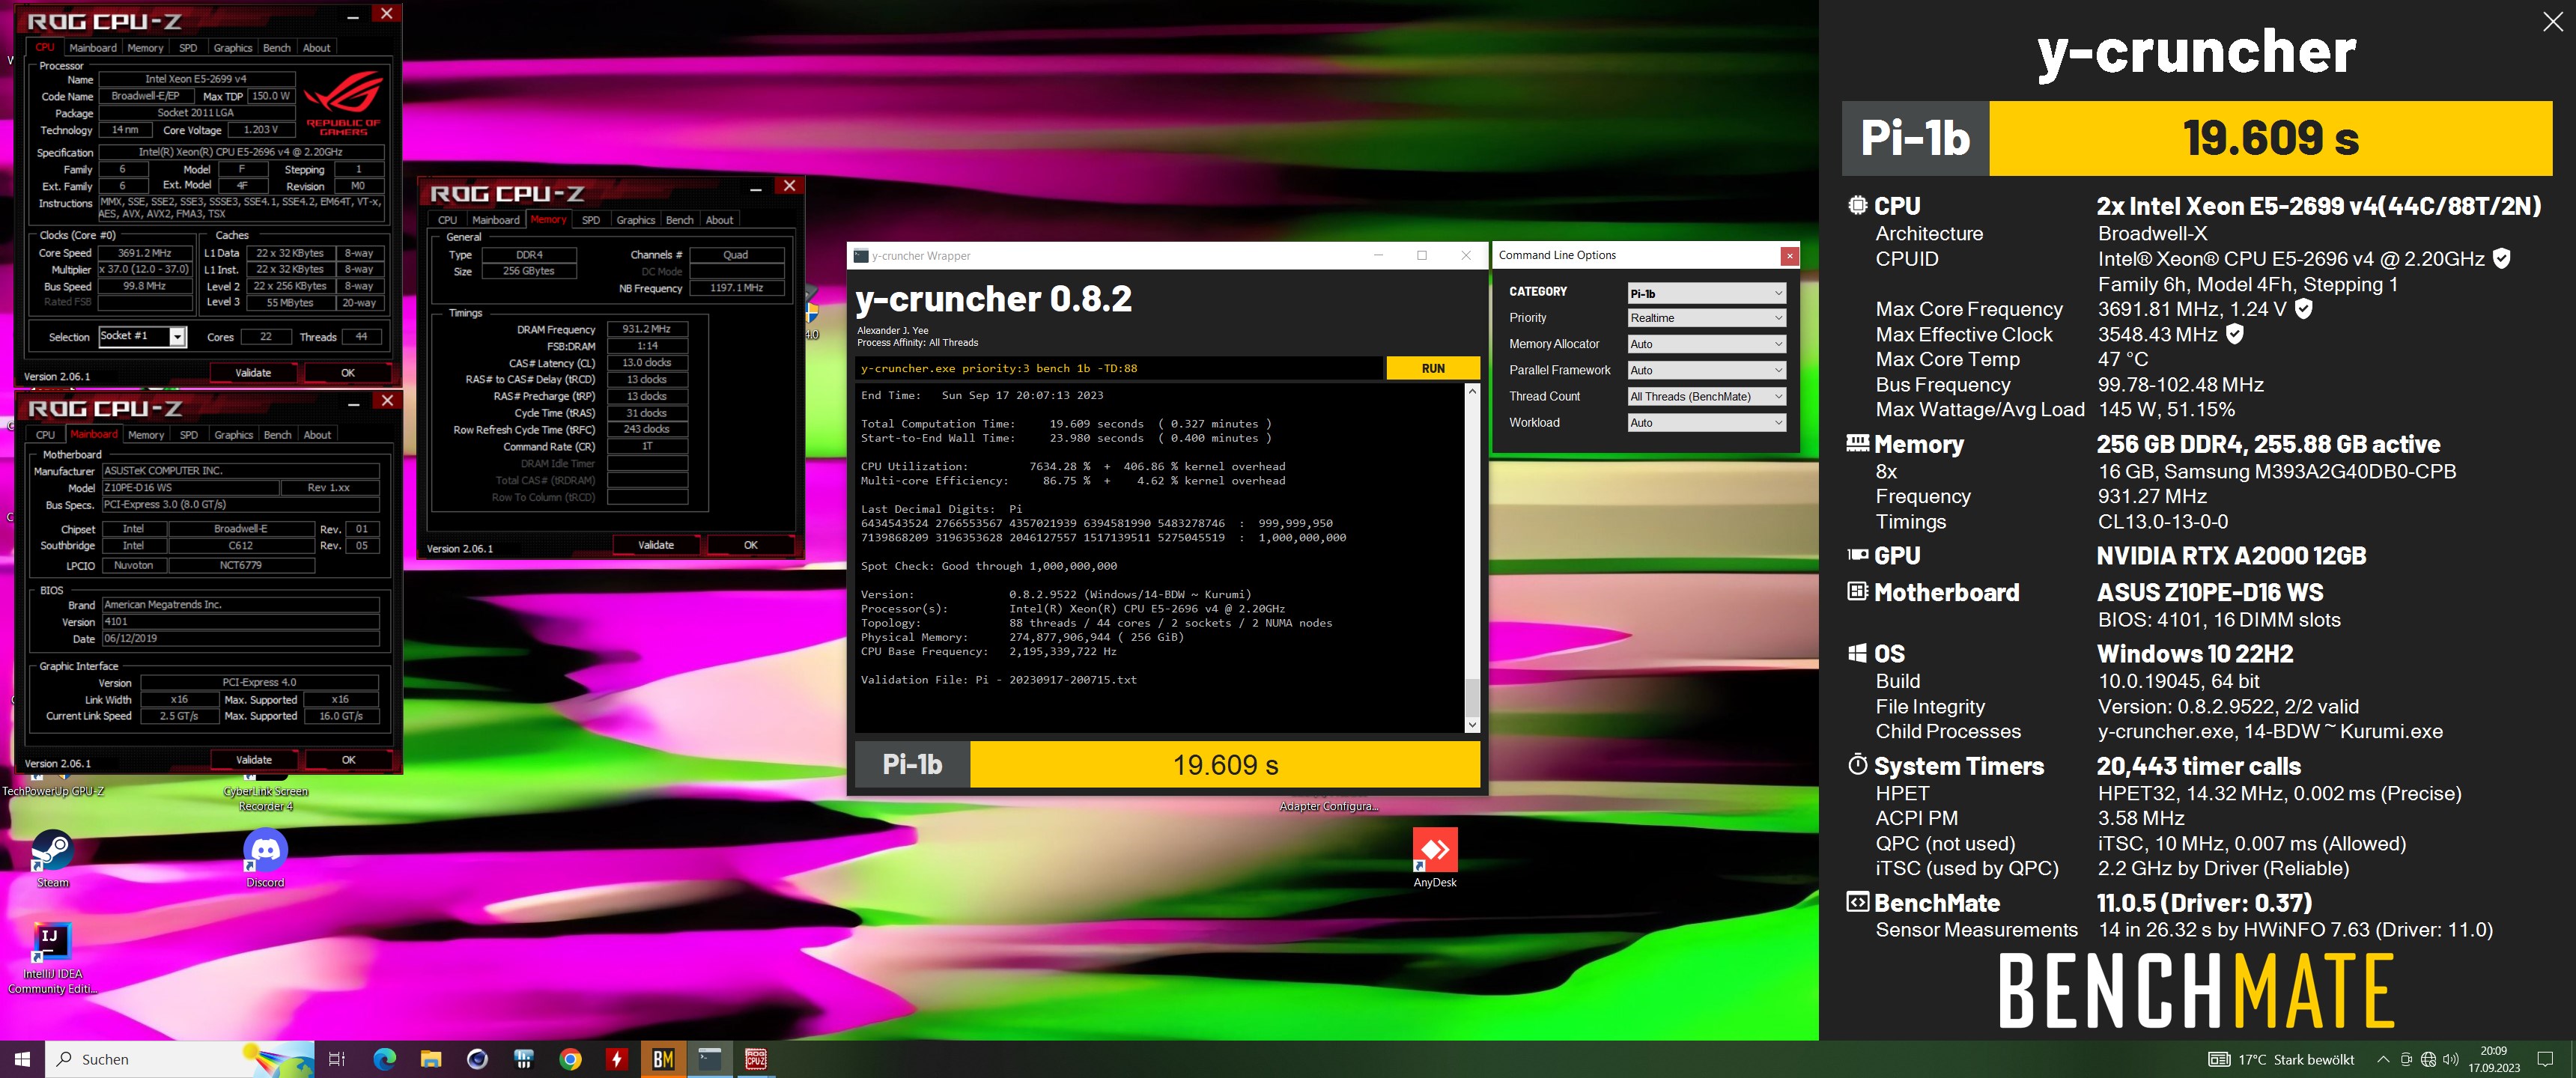
Task: Open Discord desktop shortcut
Action: (265, 858)
